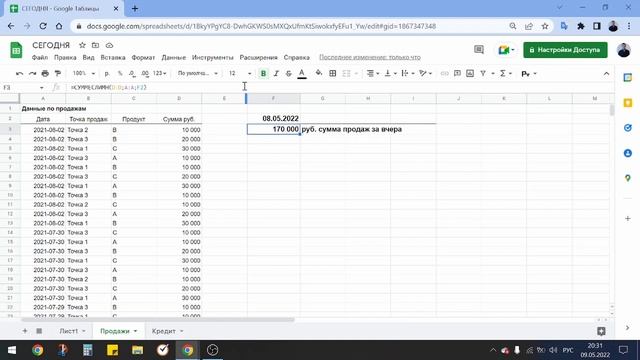The height and width of the screenshot is (360, 640).
Task: Open the horizontal align dropdown
Action: 373,73
